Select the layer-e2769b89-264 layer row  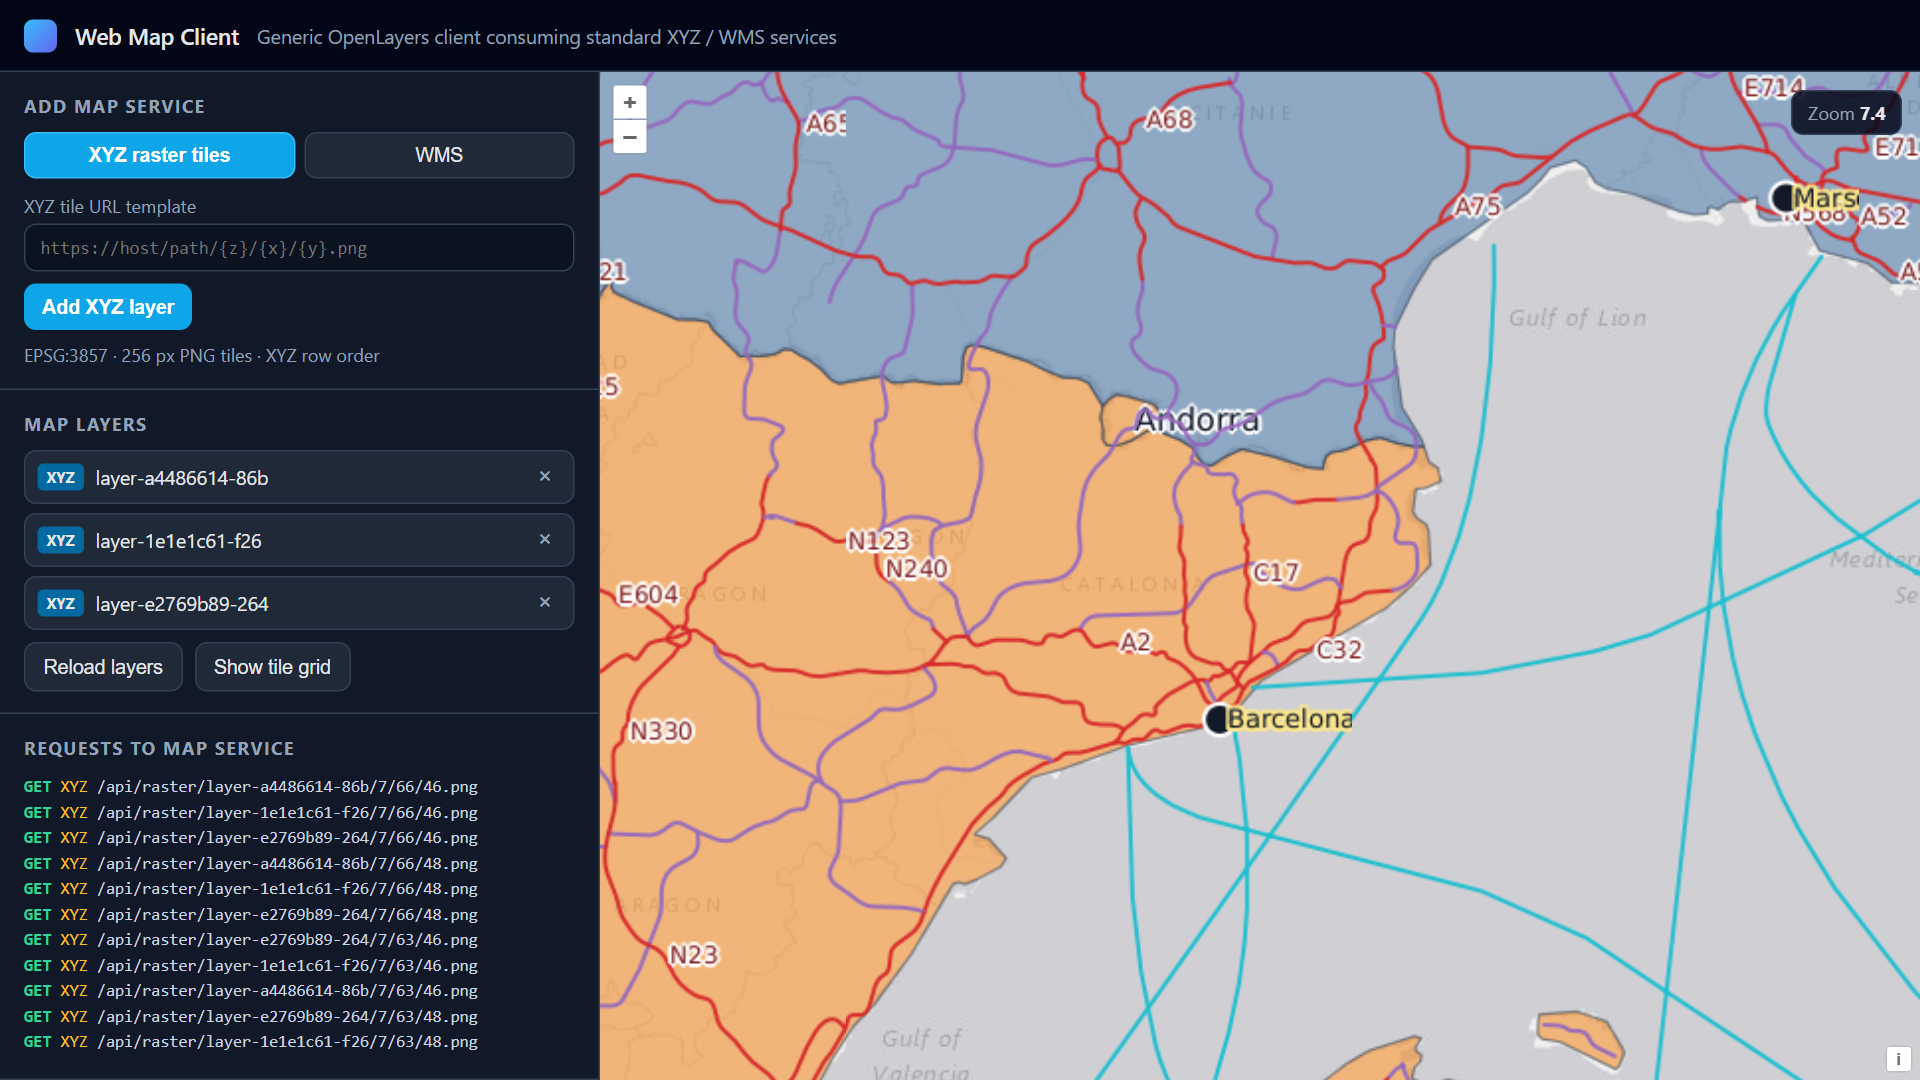299,603
